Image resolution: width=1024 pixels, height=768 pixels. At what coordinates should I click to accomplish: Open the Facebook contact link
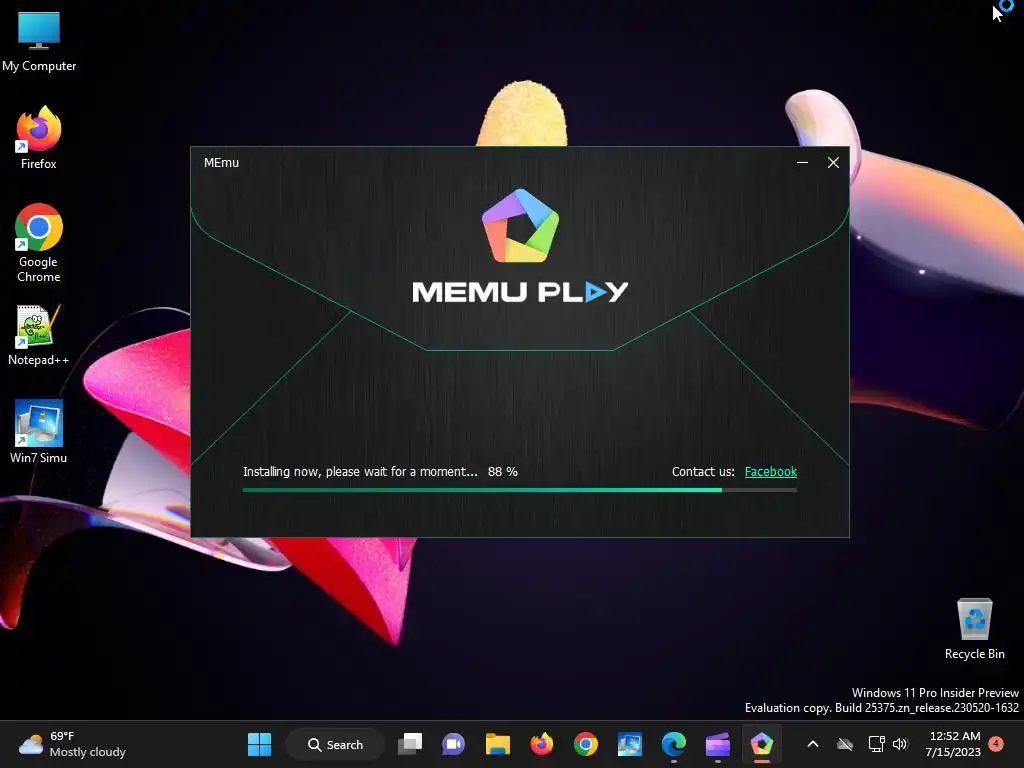771,472
